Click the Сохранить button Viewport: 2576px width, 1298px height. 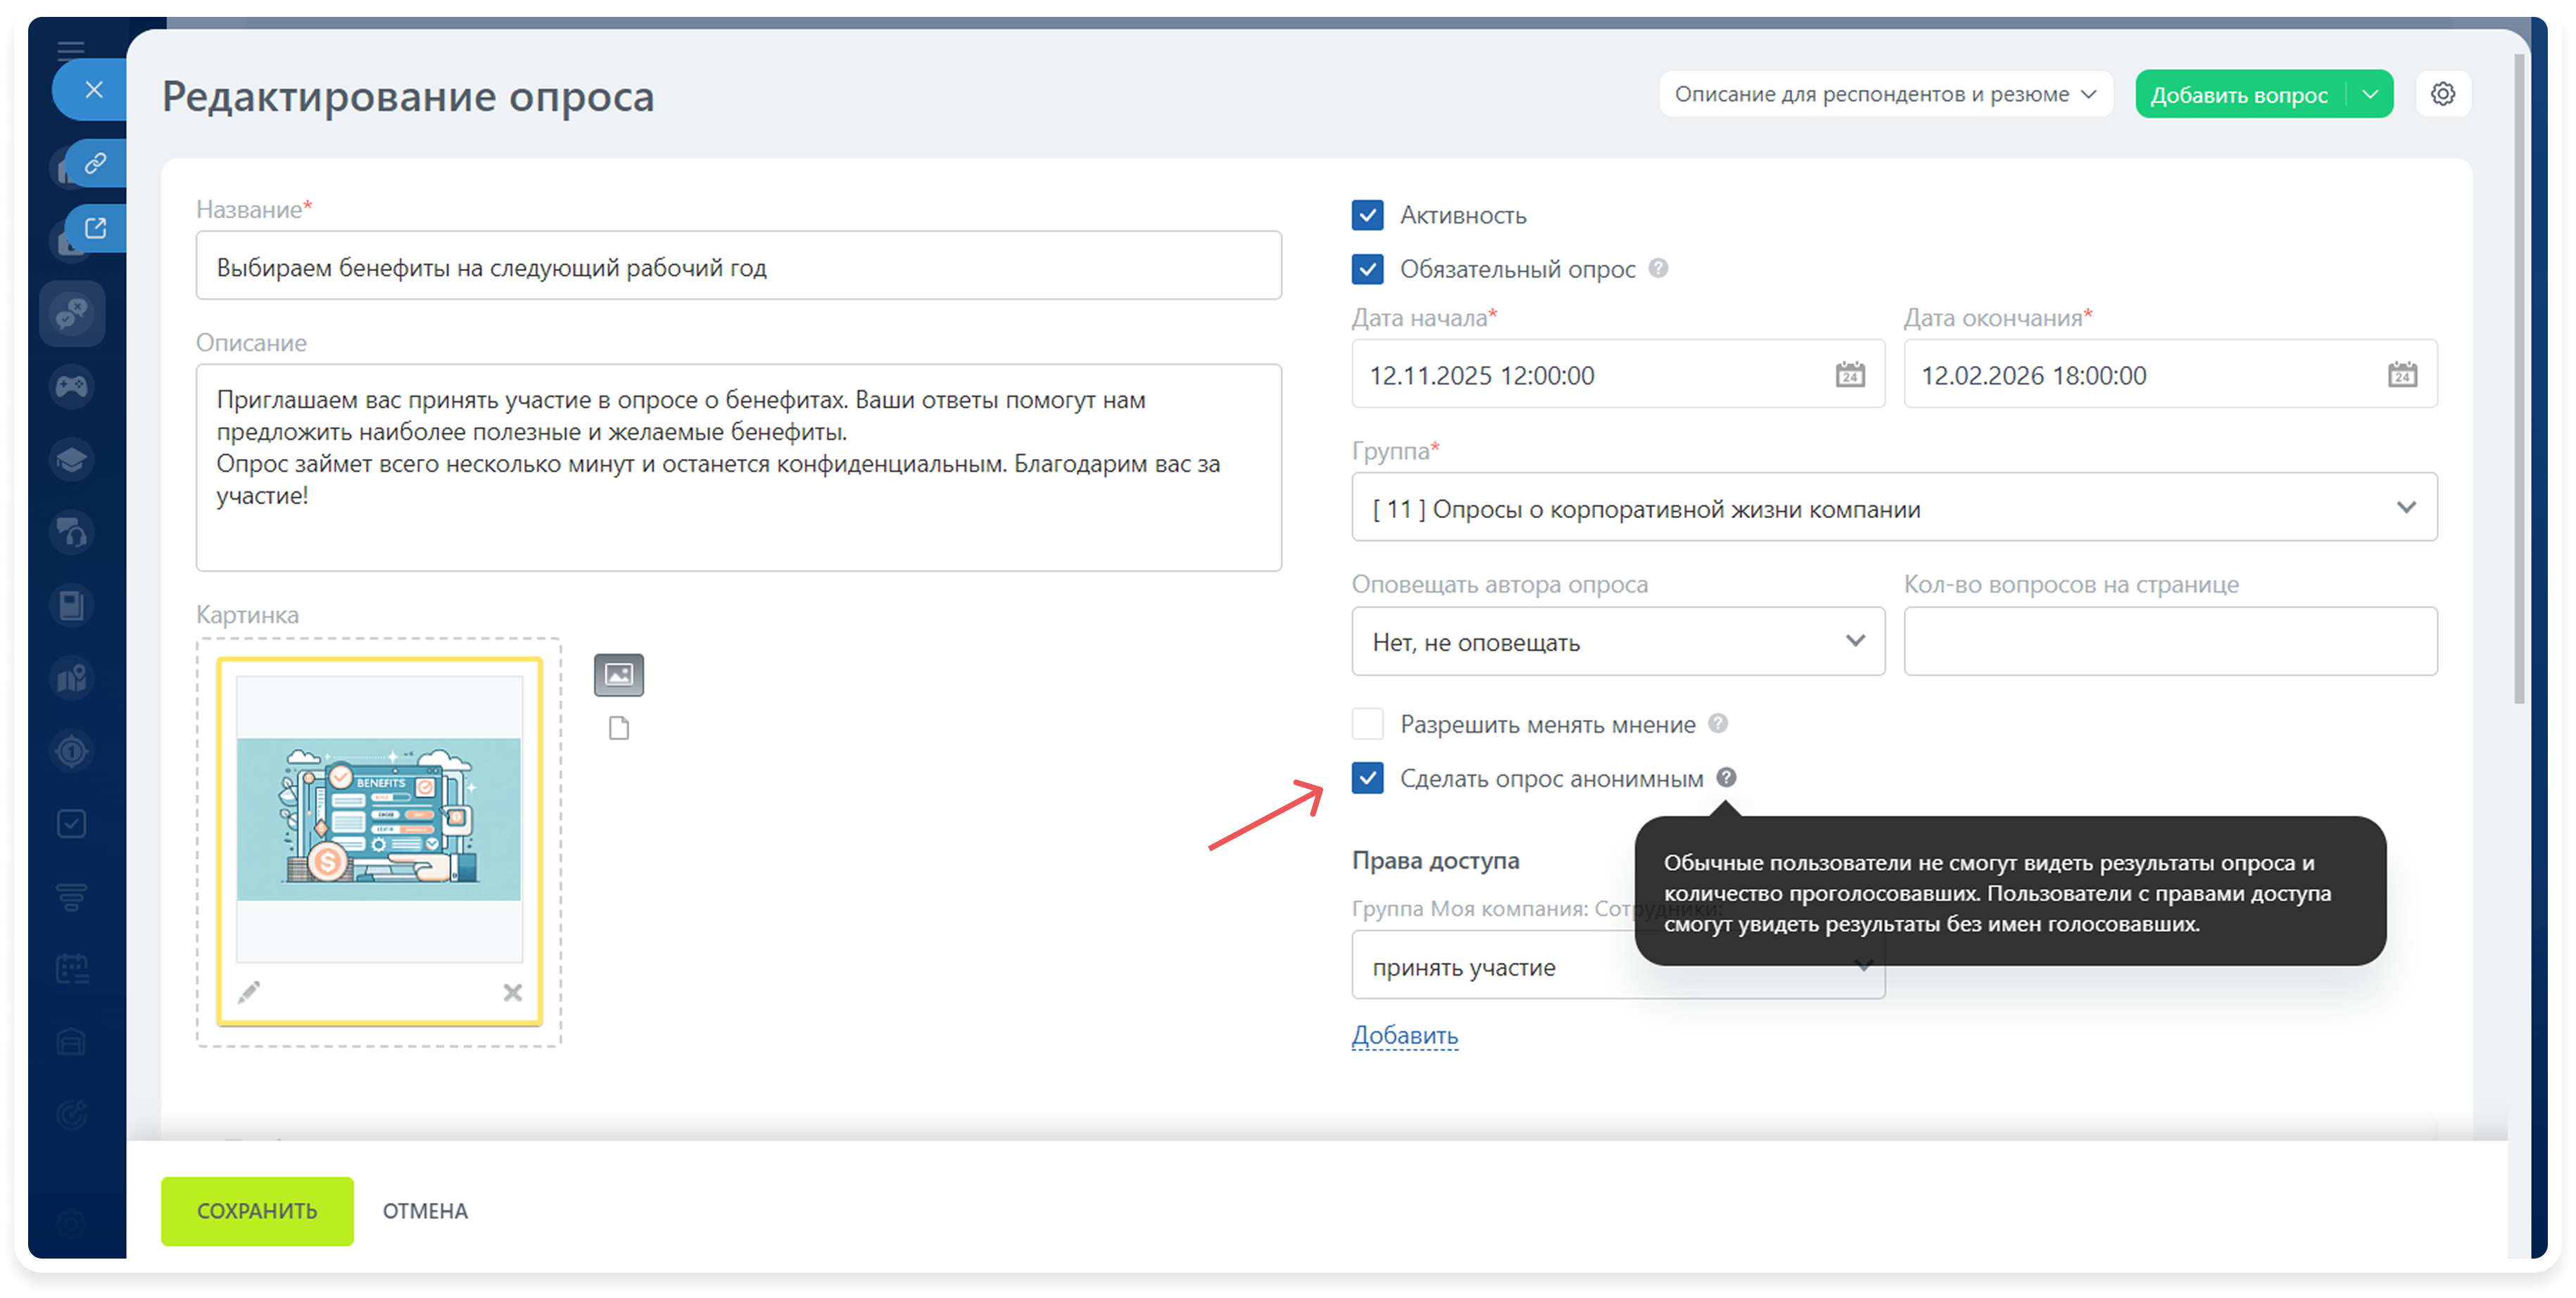tap(257, 1211)
